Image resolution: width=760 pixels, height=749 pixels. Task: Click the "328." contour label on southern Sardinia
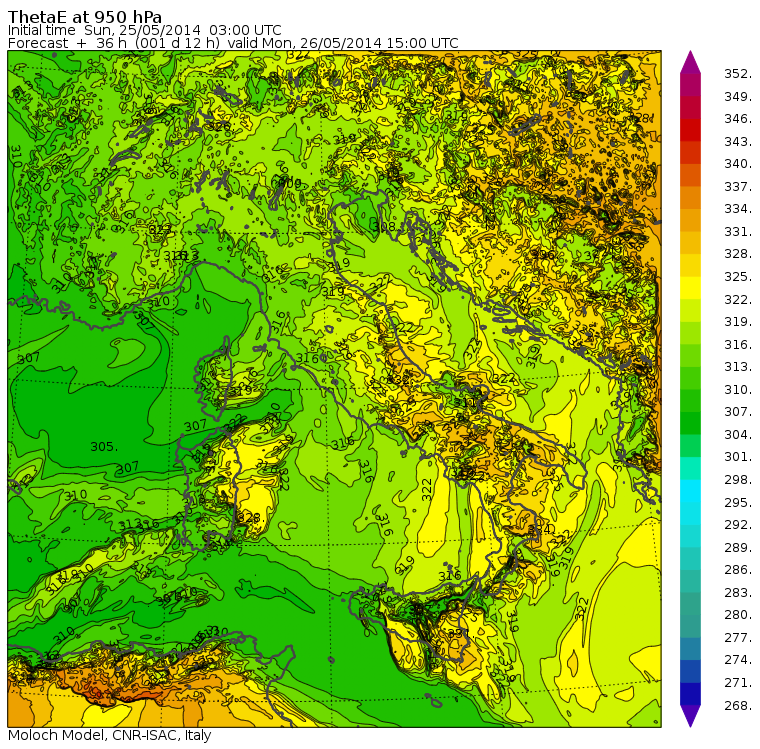point(250,517)
